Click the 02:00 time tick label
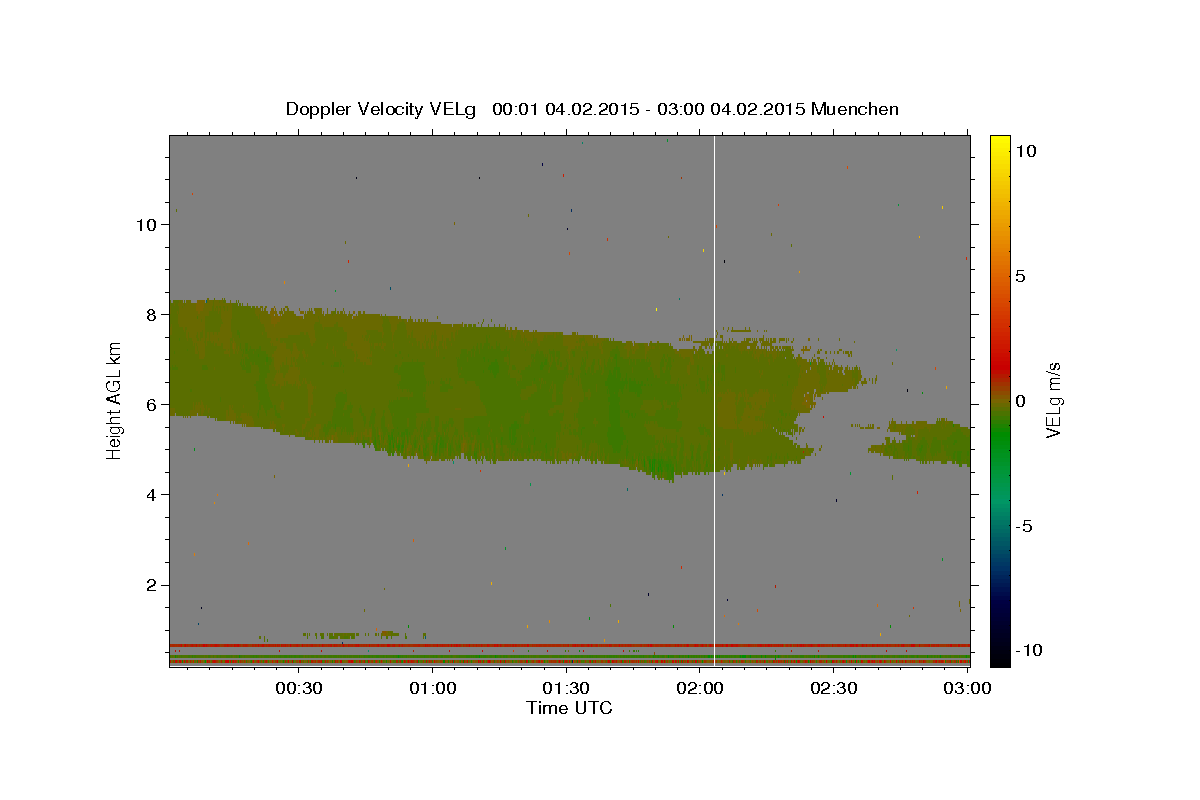 [700, 688]
